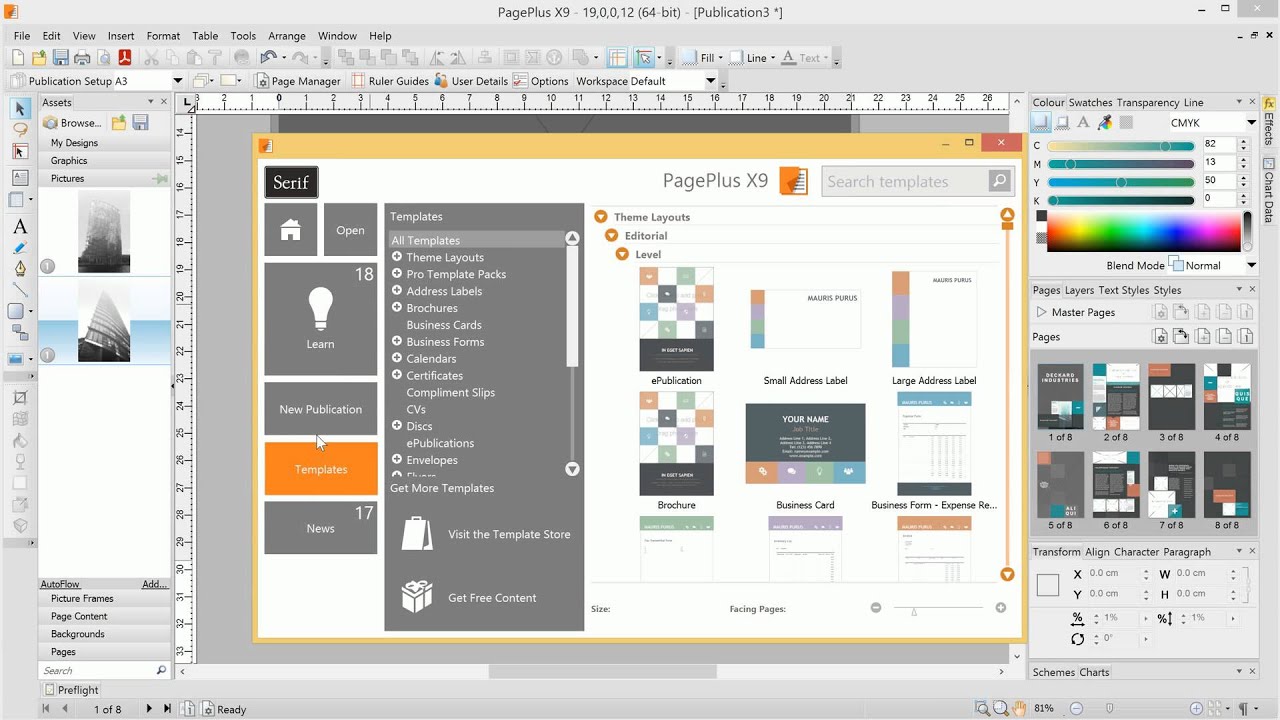Click the Crop tool in the left toolbar
This screenshot has width=1280, height=720.
20,397
